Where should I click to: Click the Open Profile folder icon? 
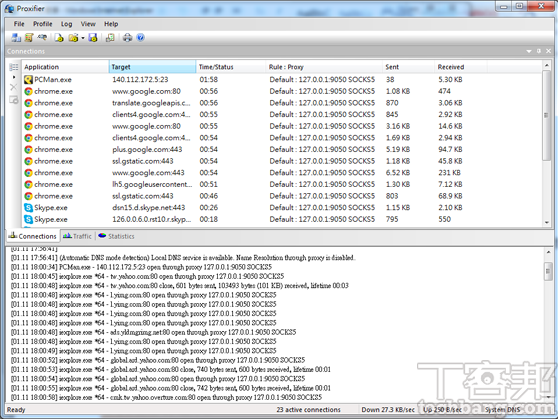pos(73,37)
